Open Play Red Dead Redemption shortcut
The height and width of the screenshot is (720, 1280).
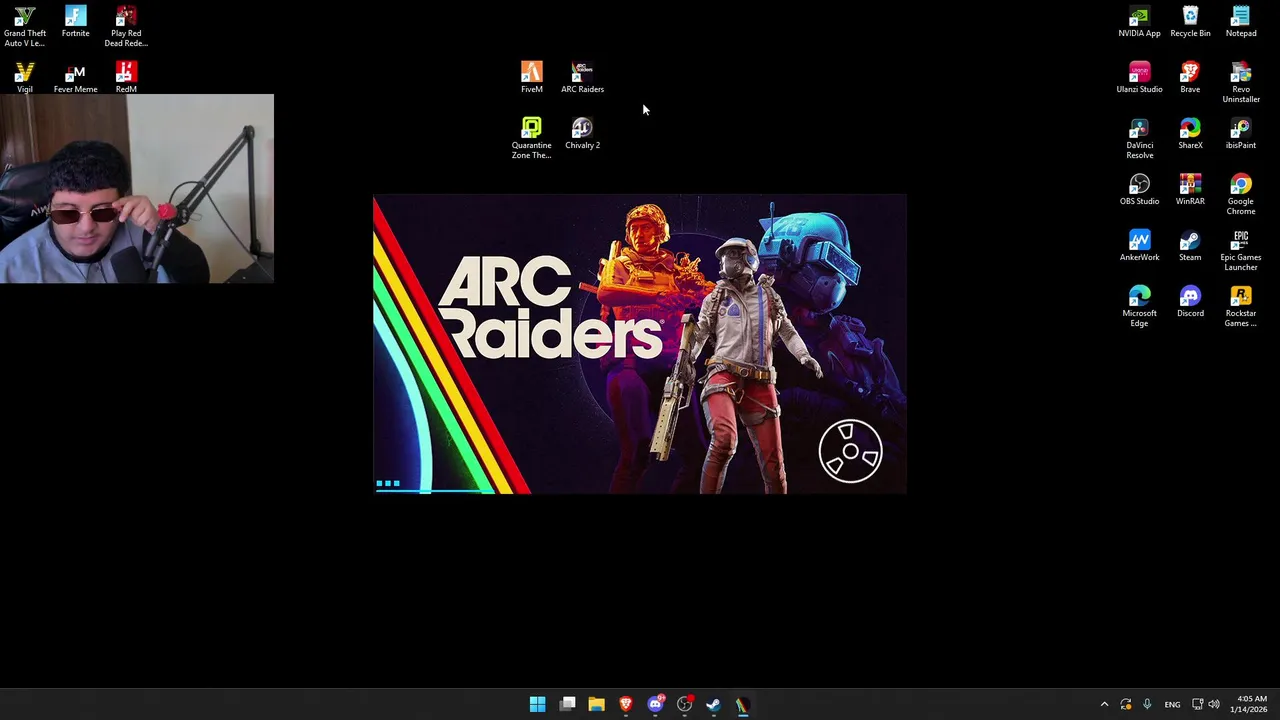[126, 27]
